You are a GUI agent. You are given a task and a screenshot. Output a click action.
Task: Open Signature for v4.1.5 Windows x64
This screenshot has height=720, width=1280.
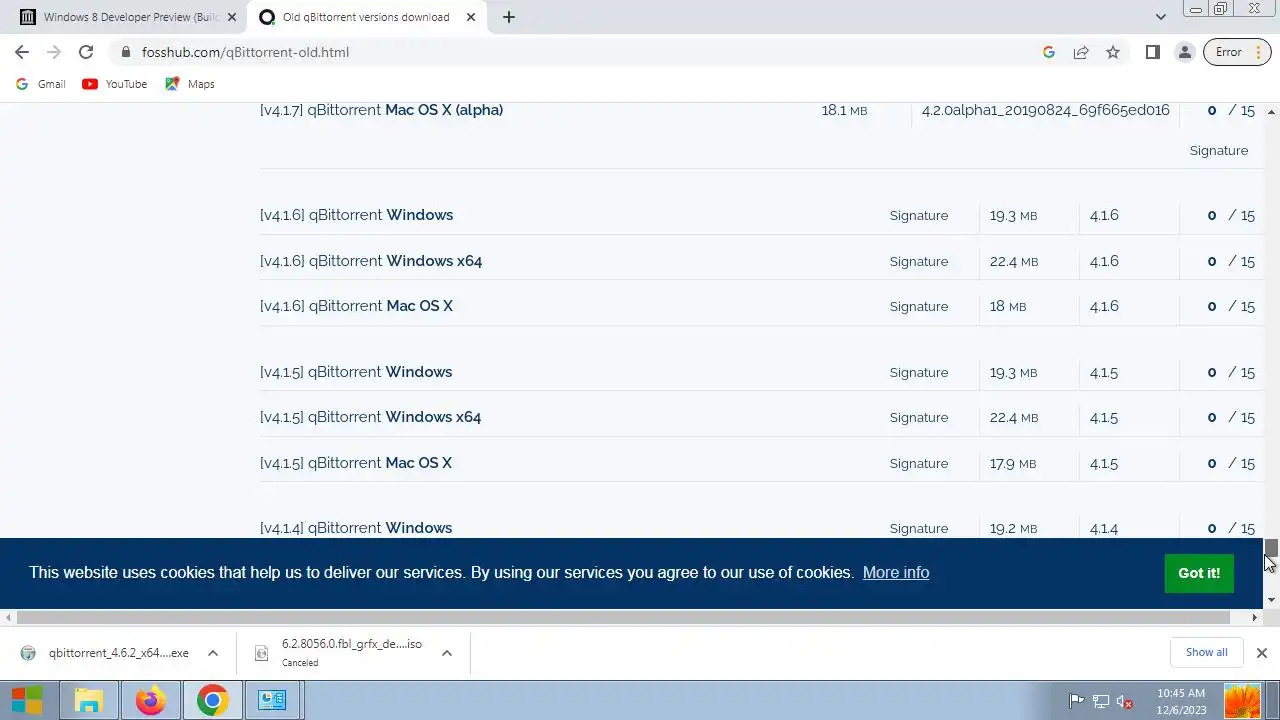tap(919, 417)
